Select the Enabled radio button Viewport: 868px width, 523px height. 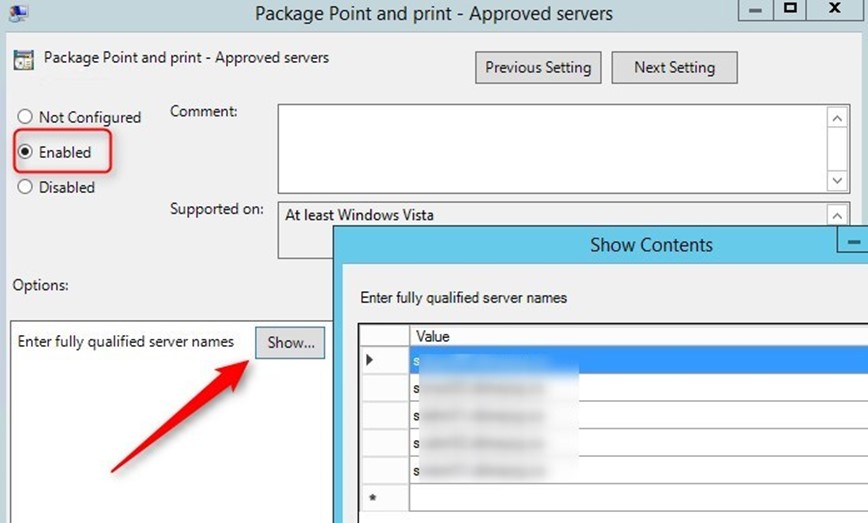click(25, 152)
